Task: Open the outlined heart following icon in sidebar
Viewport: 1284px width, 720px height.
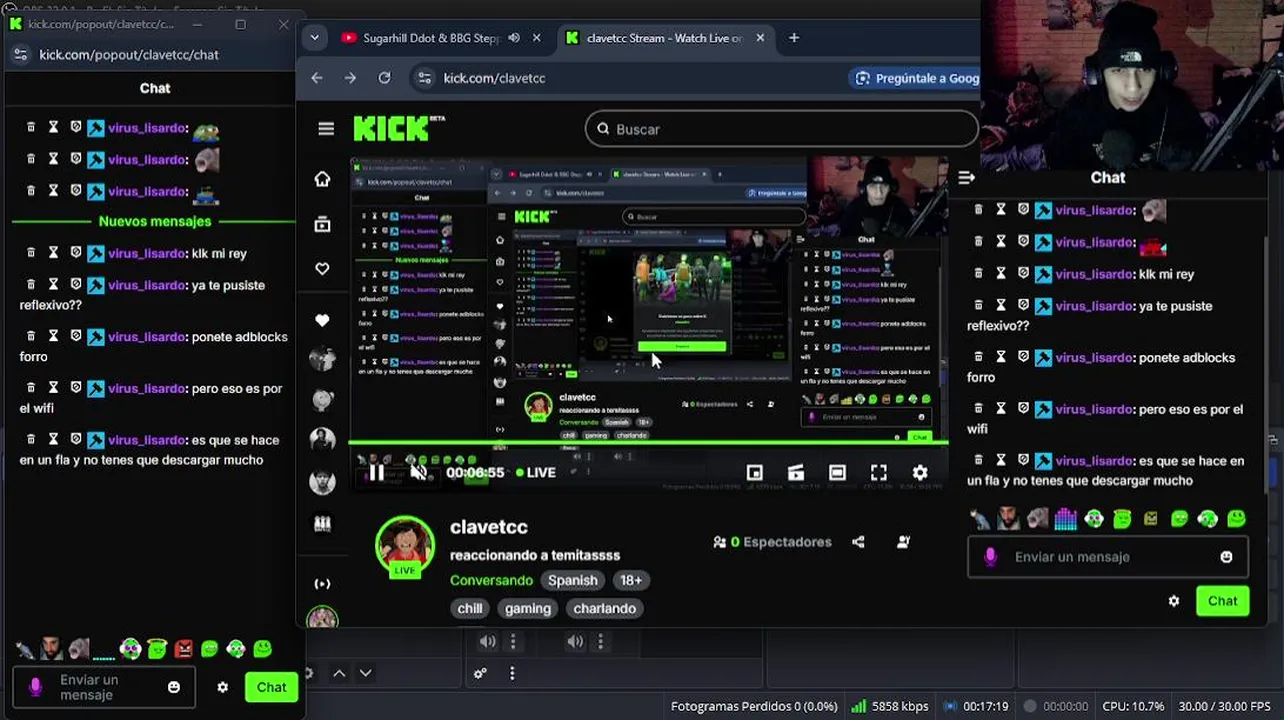Action: [x=322, y=269]
